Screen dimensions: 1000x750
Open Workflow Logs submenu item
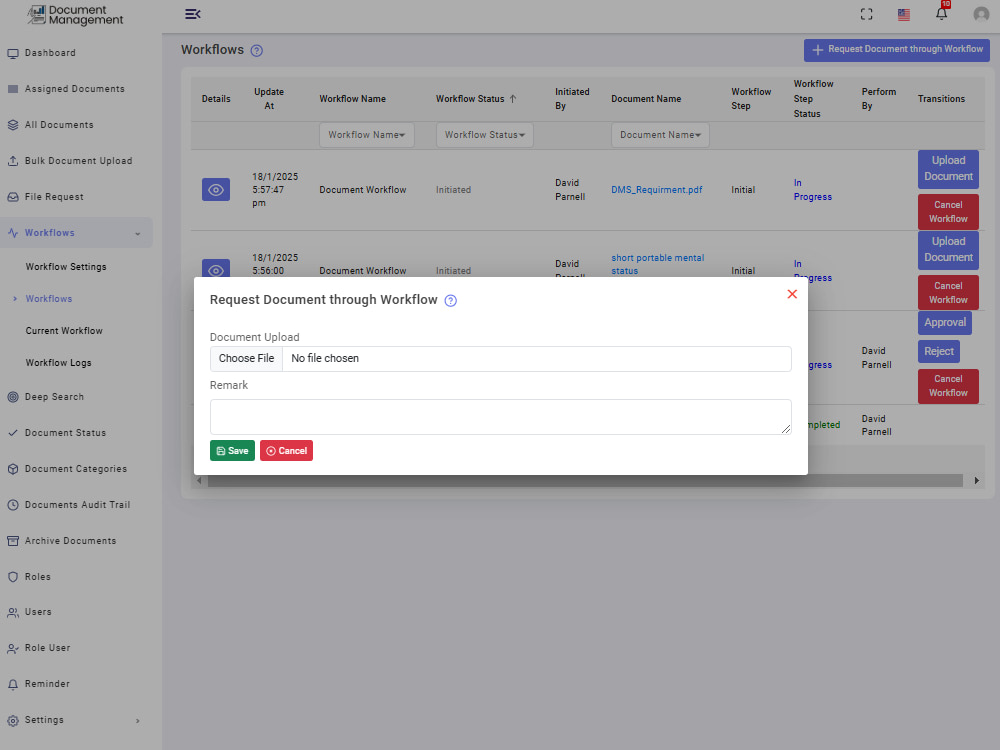click(59, 362)
